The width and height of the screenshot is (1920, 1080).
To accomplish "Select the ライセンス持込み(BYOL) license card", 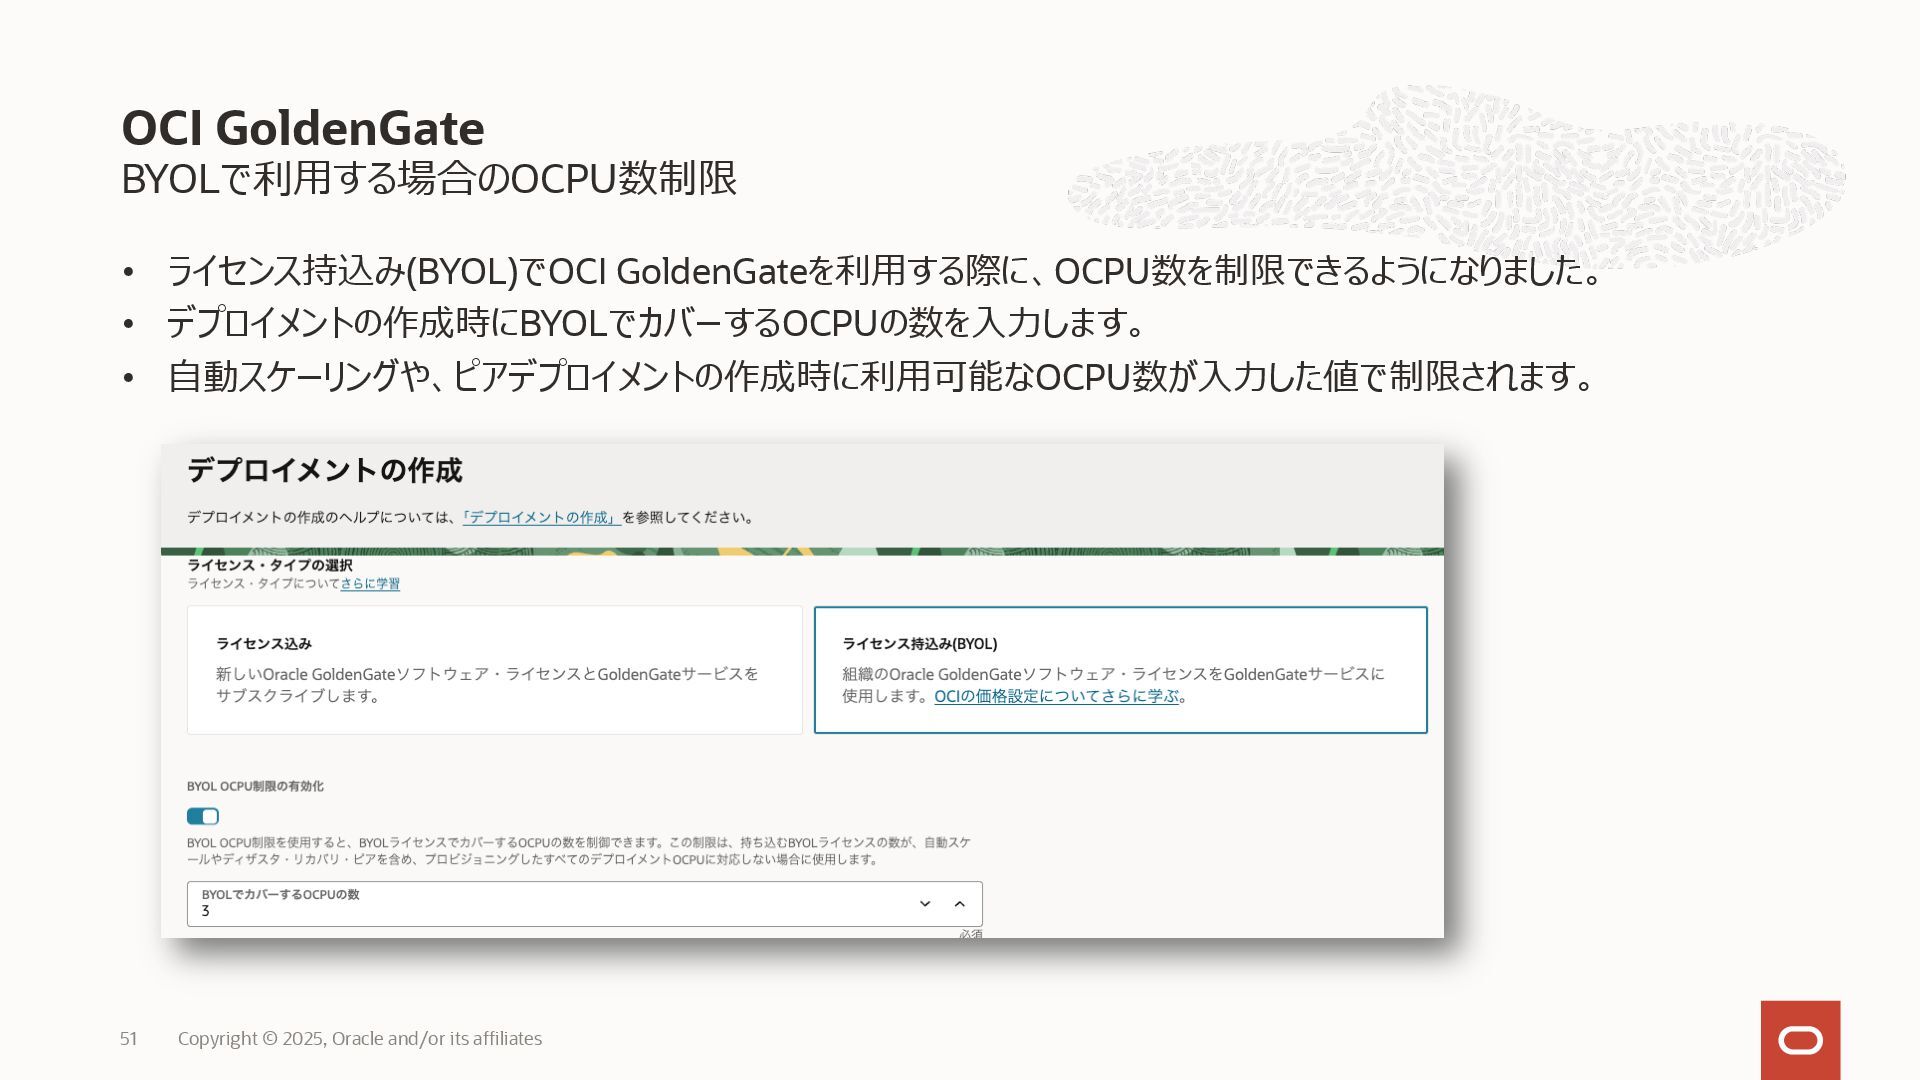I will click(x=1121, y=670).
